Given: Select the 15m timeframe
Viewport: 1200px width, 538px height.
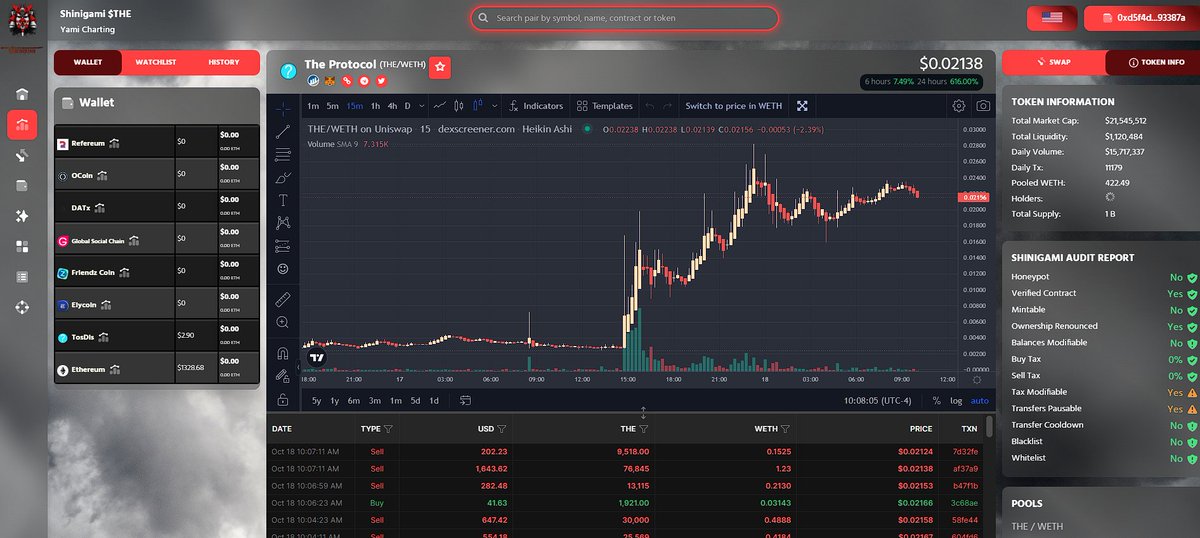Looking at the screenshot, I should (355, 106).
